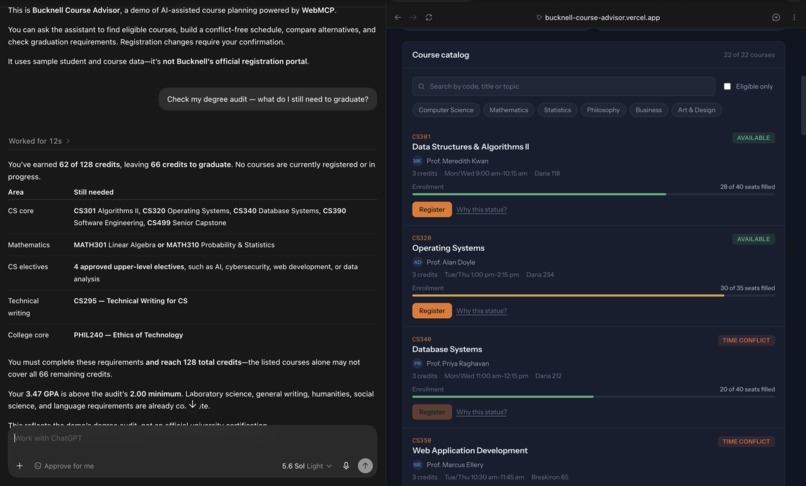Click the Operating Systems course title
The width and height of the screenshot is (806, 486).
click(448, 248)
